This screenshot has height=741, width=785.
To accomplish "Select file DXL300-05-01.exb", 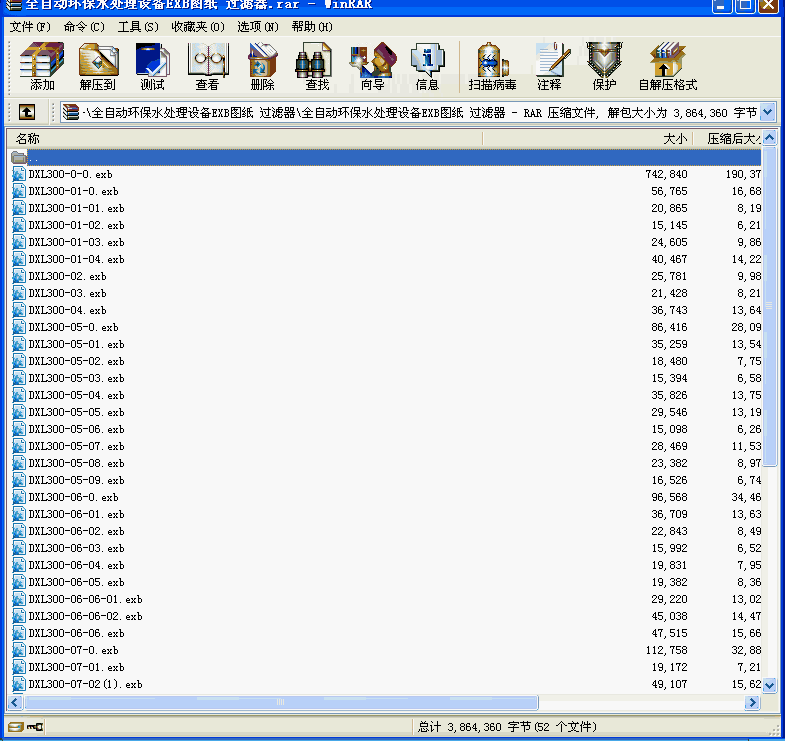I will 76,344.
